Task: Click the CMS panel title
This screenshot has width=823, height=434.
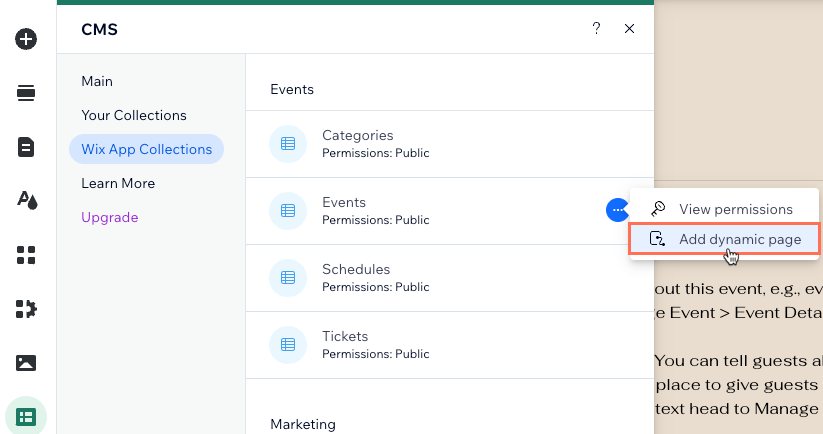Action: click(x=99, y=29)
